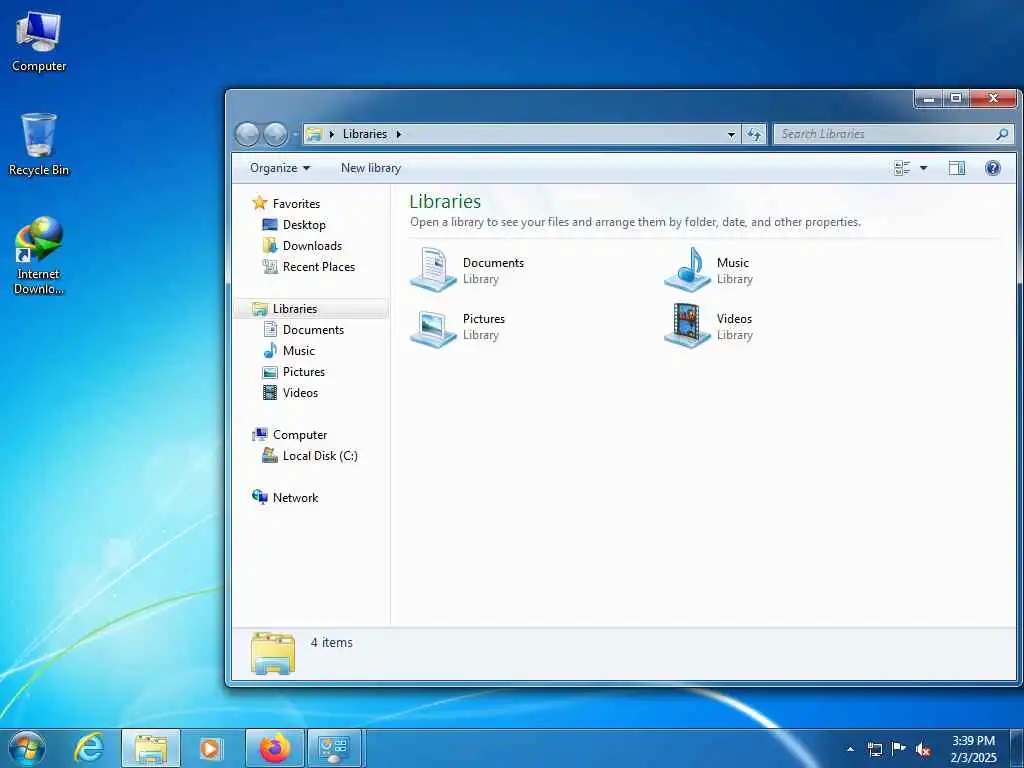Click the Back navigation arrow button
The image size is (1024, 768).
point(248,135)
